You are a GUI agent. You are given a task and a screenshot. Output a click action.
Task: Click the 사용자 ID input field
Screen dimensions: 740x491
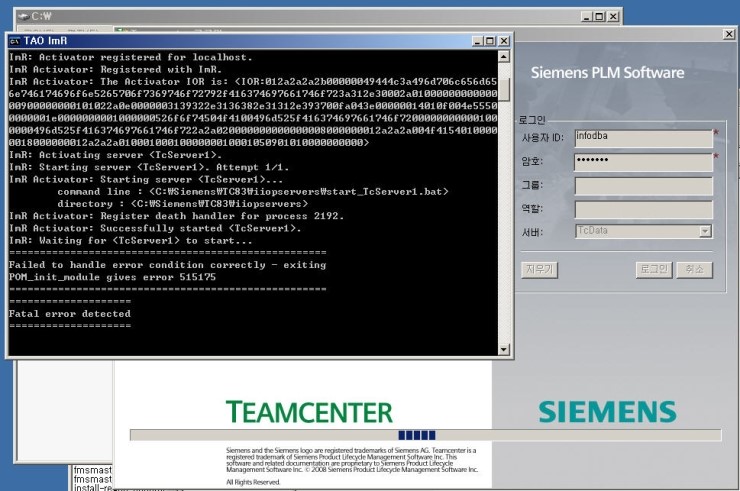[644, 138]
